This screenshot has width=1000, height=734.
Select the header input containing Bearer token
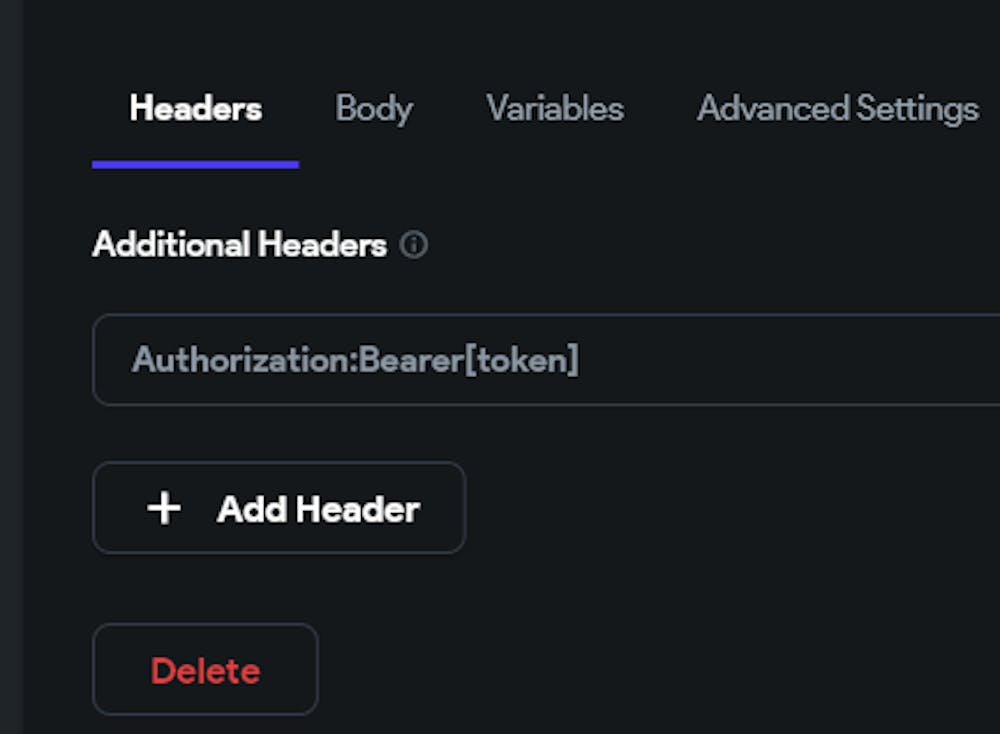pyautogui.click(x=400, y=360)
